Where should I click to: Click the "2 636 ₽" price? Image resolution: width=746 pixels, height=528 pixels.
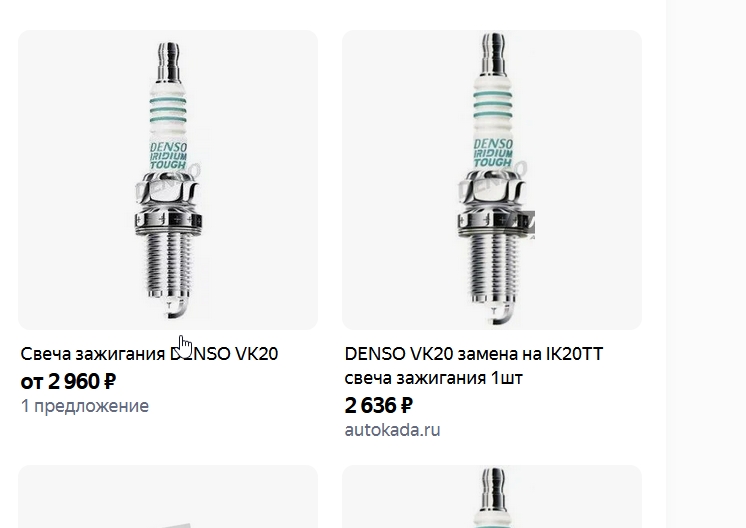click(379, 406)
